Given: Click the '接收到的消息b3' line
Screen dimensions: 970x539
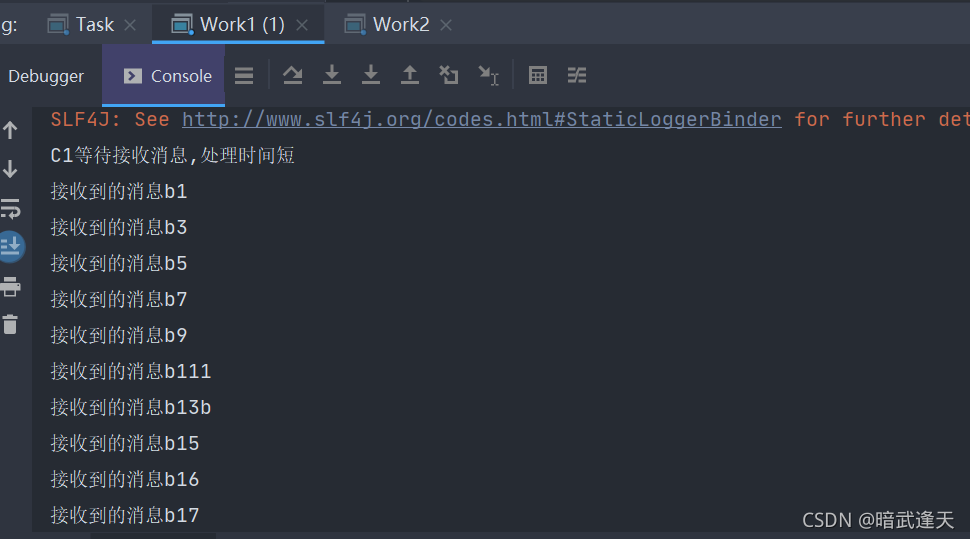Looking at the screenshot, I should click(x=119, y=227).
